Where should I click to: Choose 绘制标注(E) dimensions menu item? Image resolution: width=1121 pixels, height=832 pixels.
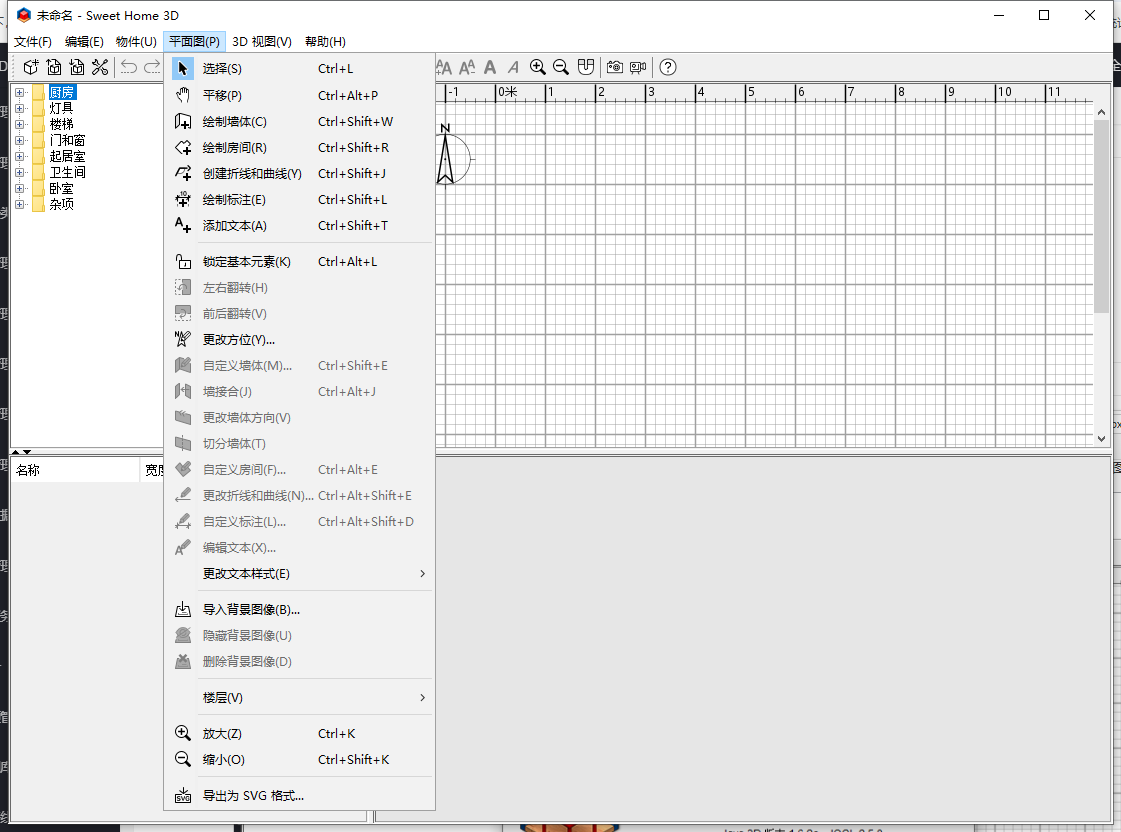pyautogui.click(x=299, y=199)
